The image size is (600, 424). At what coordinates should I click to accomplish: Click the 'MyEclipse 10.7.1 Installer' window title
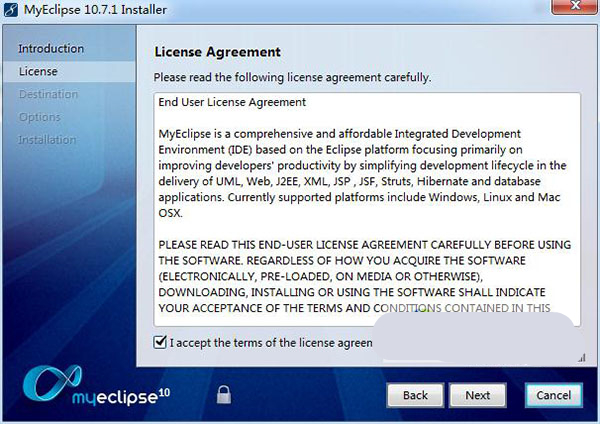click(95, 10)
